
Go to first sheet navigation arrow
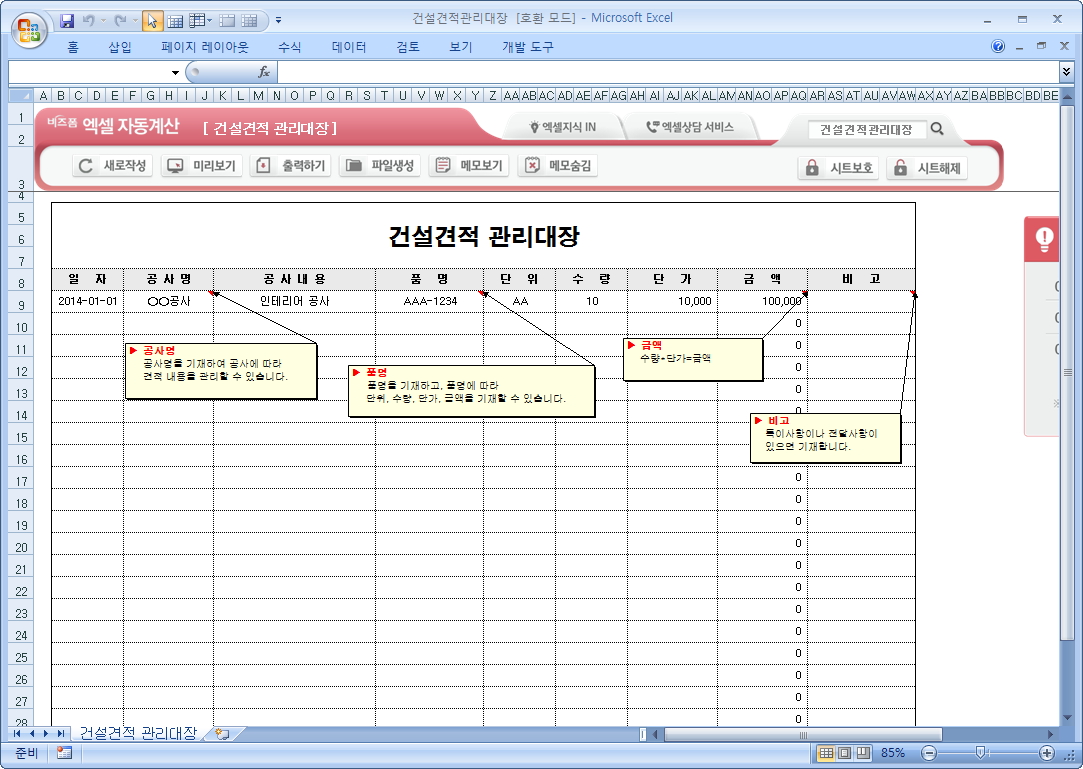pyautogui.click(x=17, y=734)
